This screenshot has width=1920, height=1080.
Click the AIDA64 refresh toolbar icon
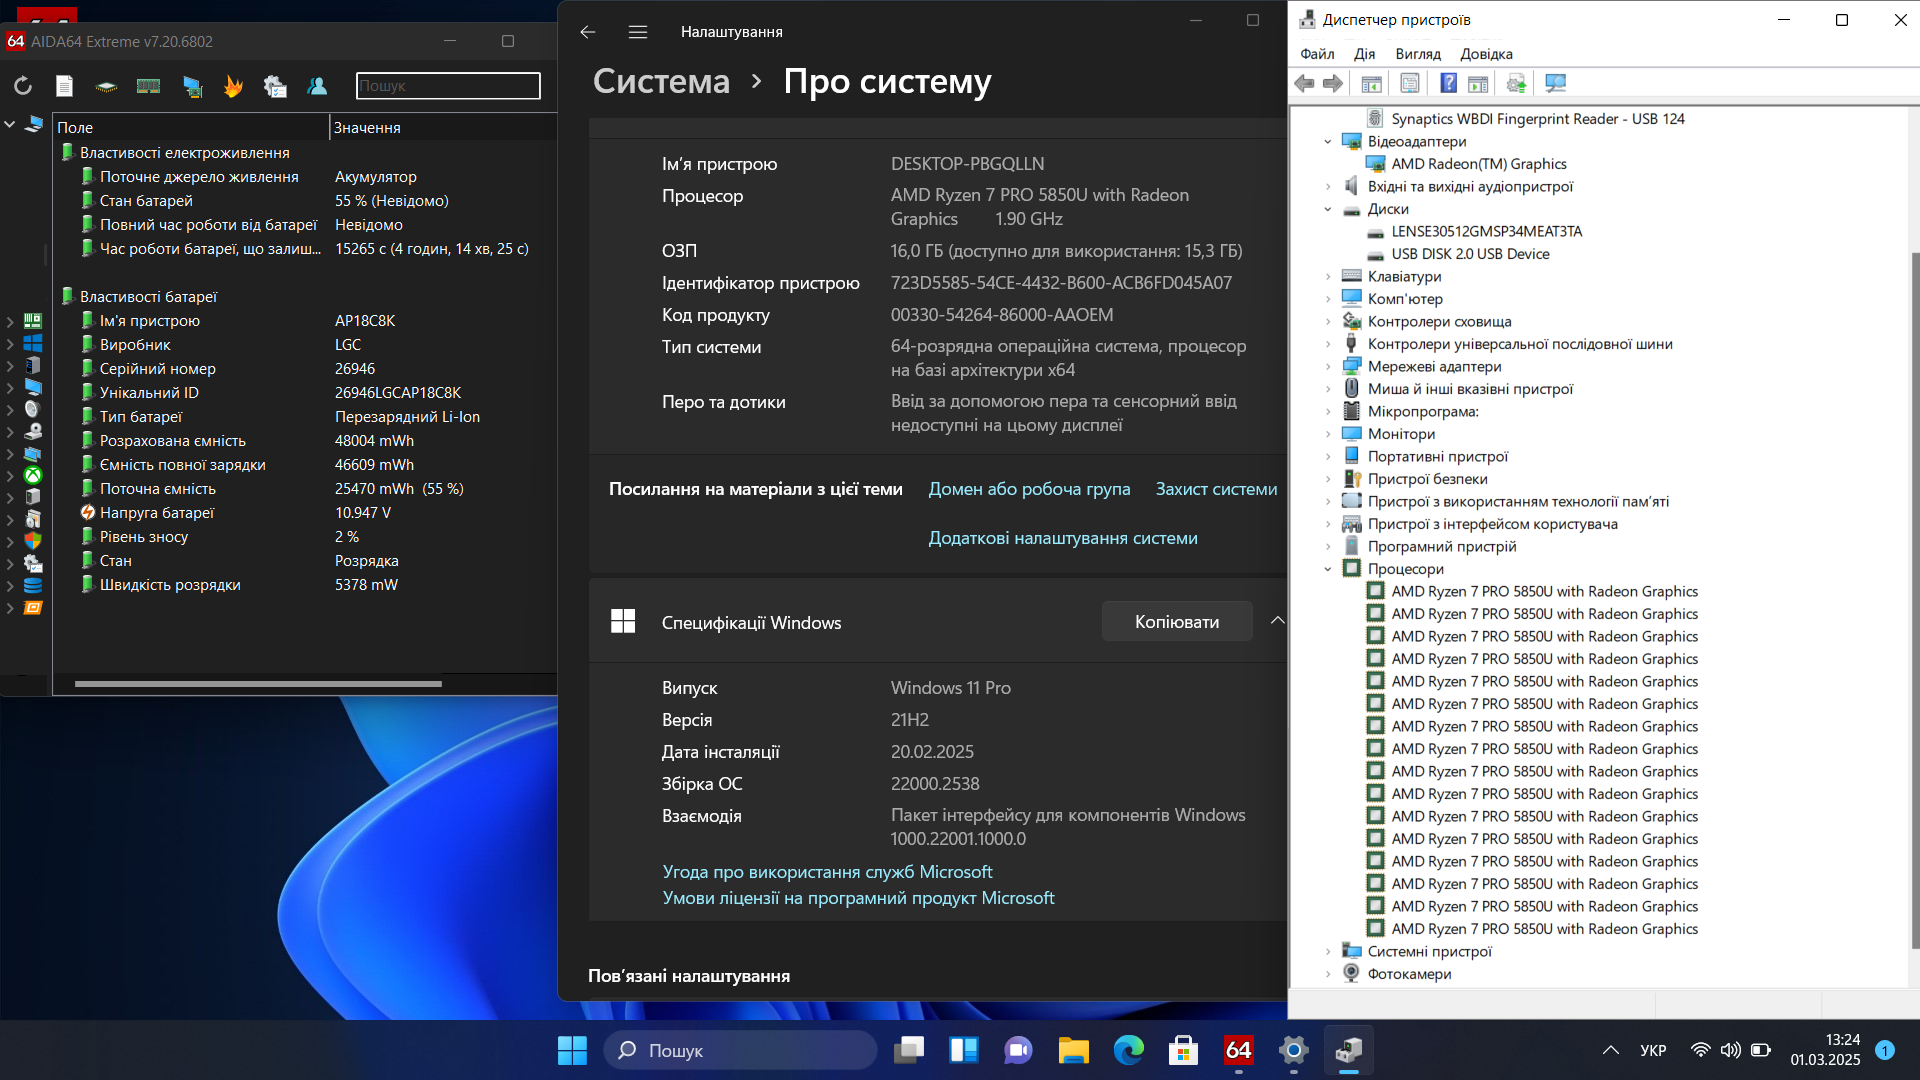click(x=23, y=86)
